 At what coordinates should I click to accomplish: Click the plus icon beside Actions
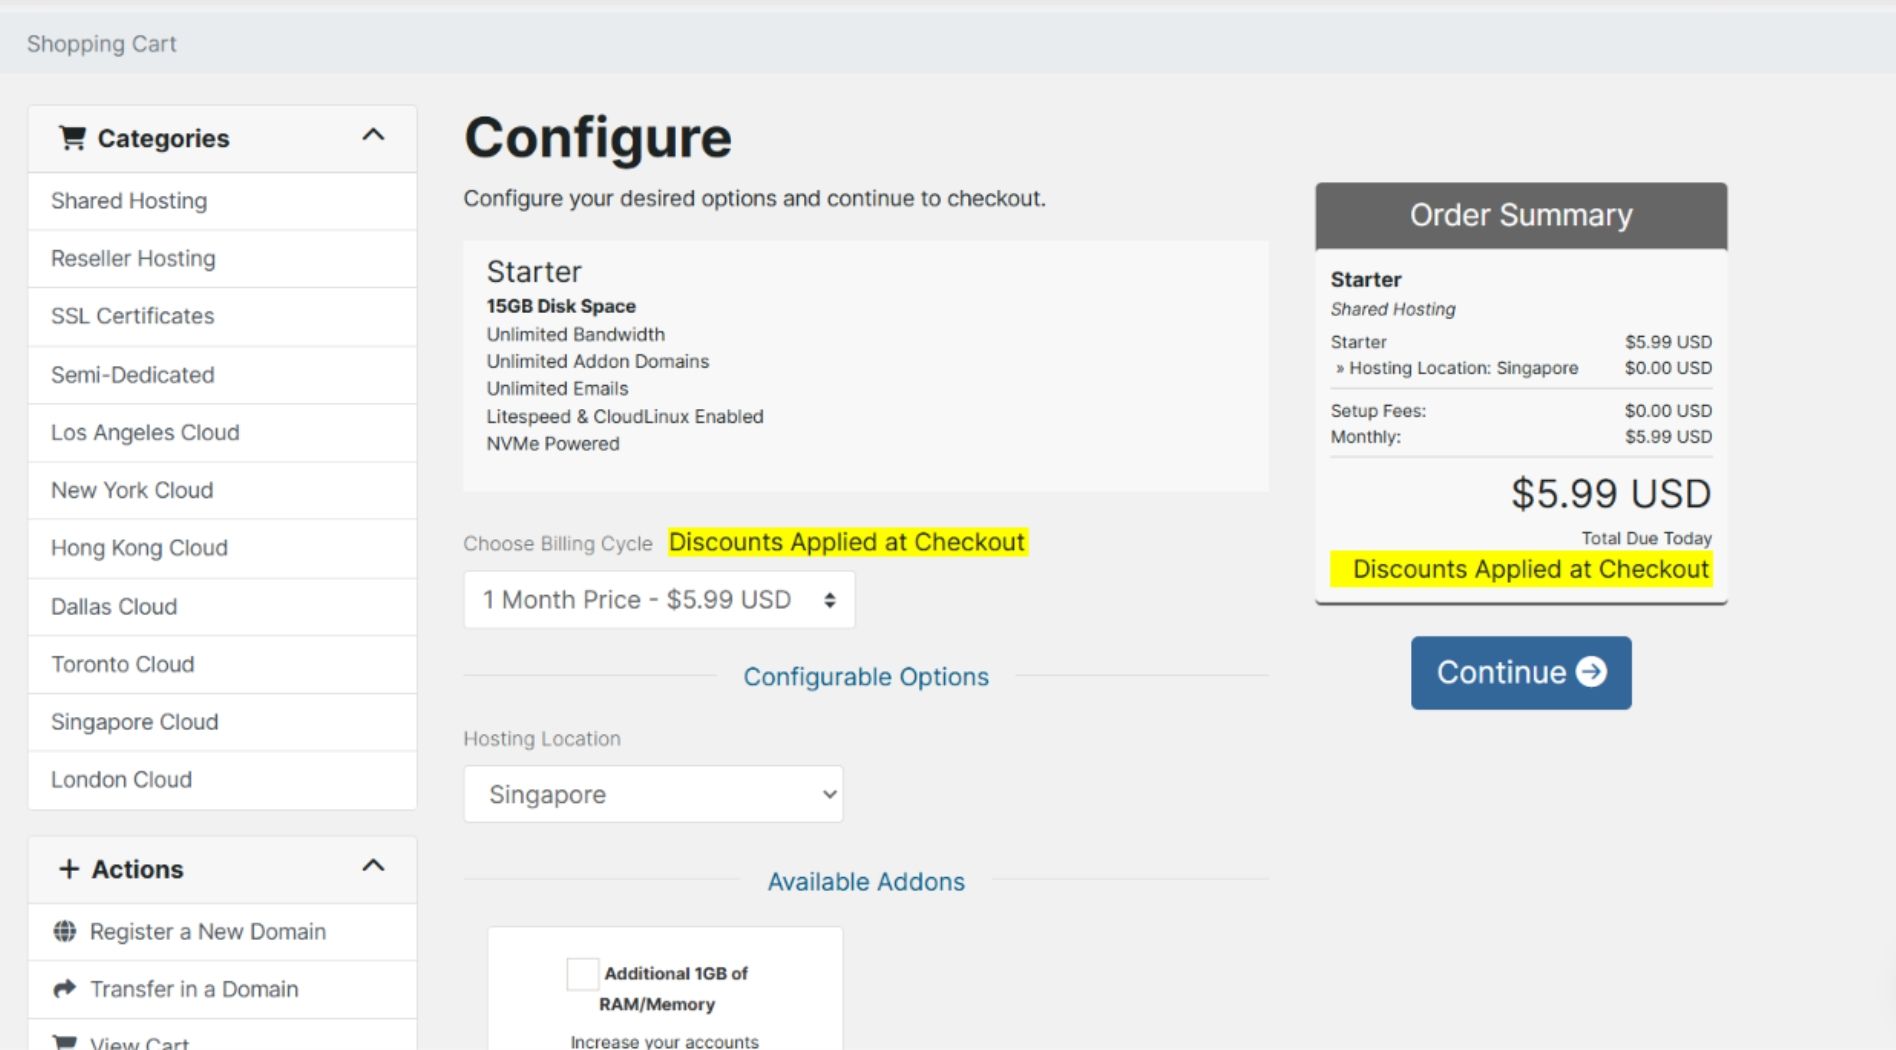tap(69, 869)
